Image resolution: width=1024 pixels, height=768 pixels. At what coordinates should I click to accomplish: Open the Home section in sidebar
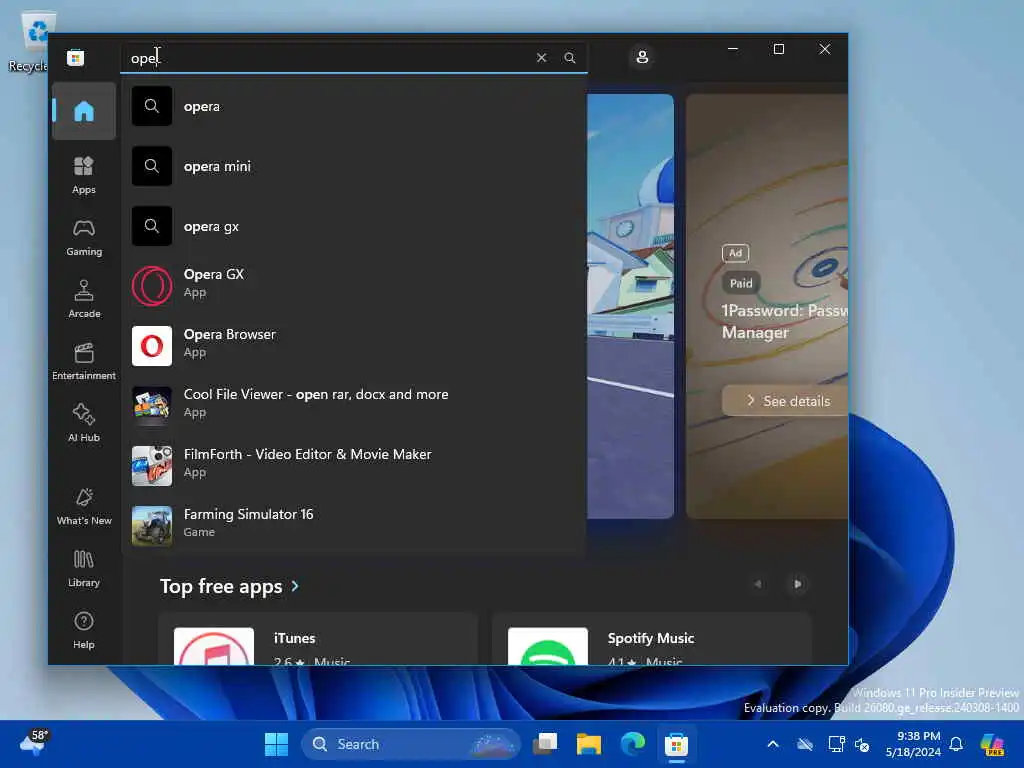coord(84,111)
